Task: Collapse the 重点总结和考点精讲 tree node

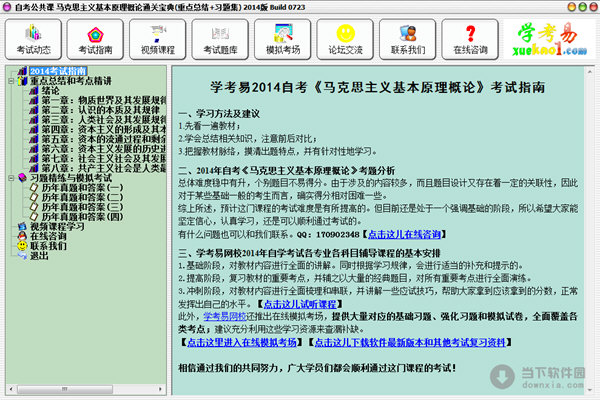Action: tap(11, 81)
